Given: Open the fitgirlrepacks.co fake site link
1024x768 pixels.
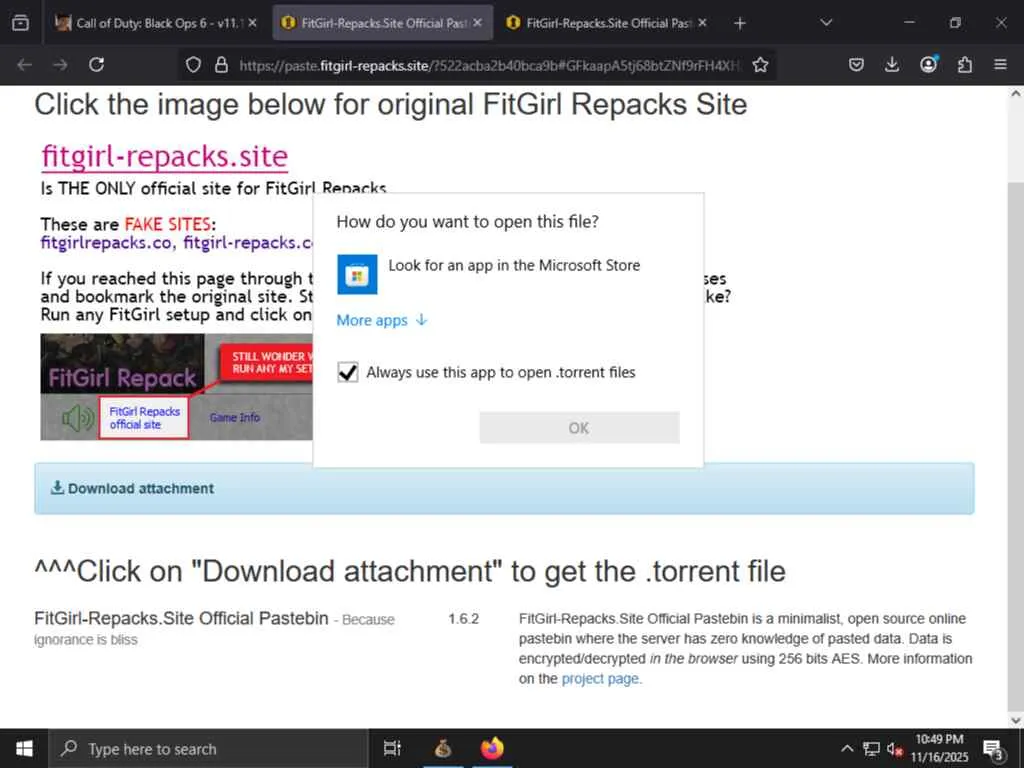Looking at the screenshot, I should click(x=106, y=242).
